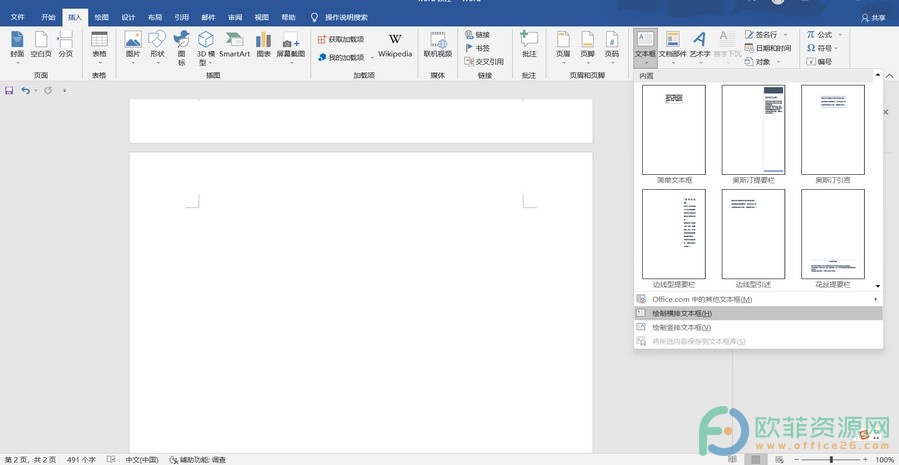Choose Draw Horizontal Text Box (绘制横排文本框)
The height and width of the screenshot is (465, 899).
pyautogui.click(x=758, y=314)
